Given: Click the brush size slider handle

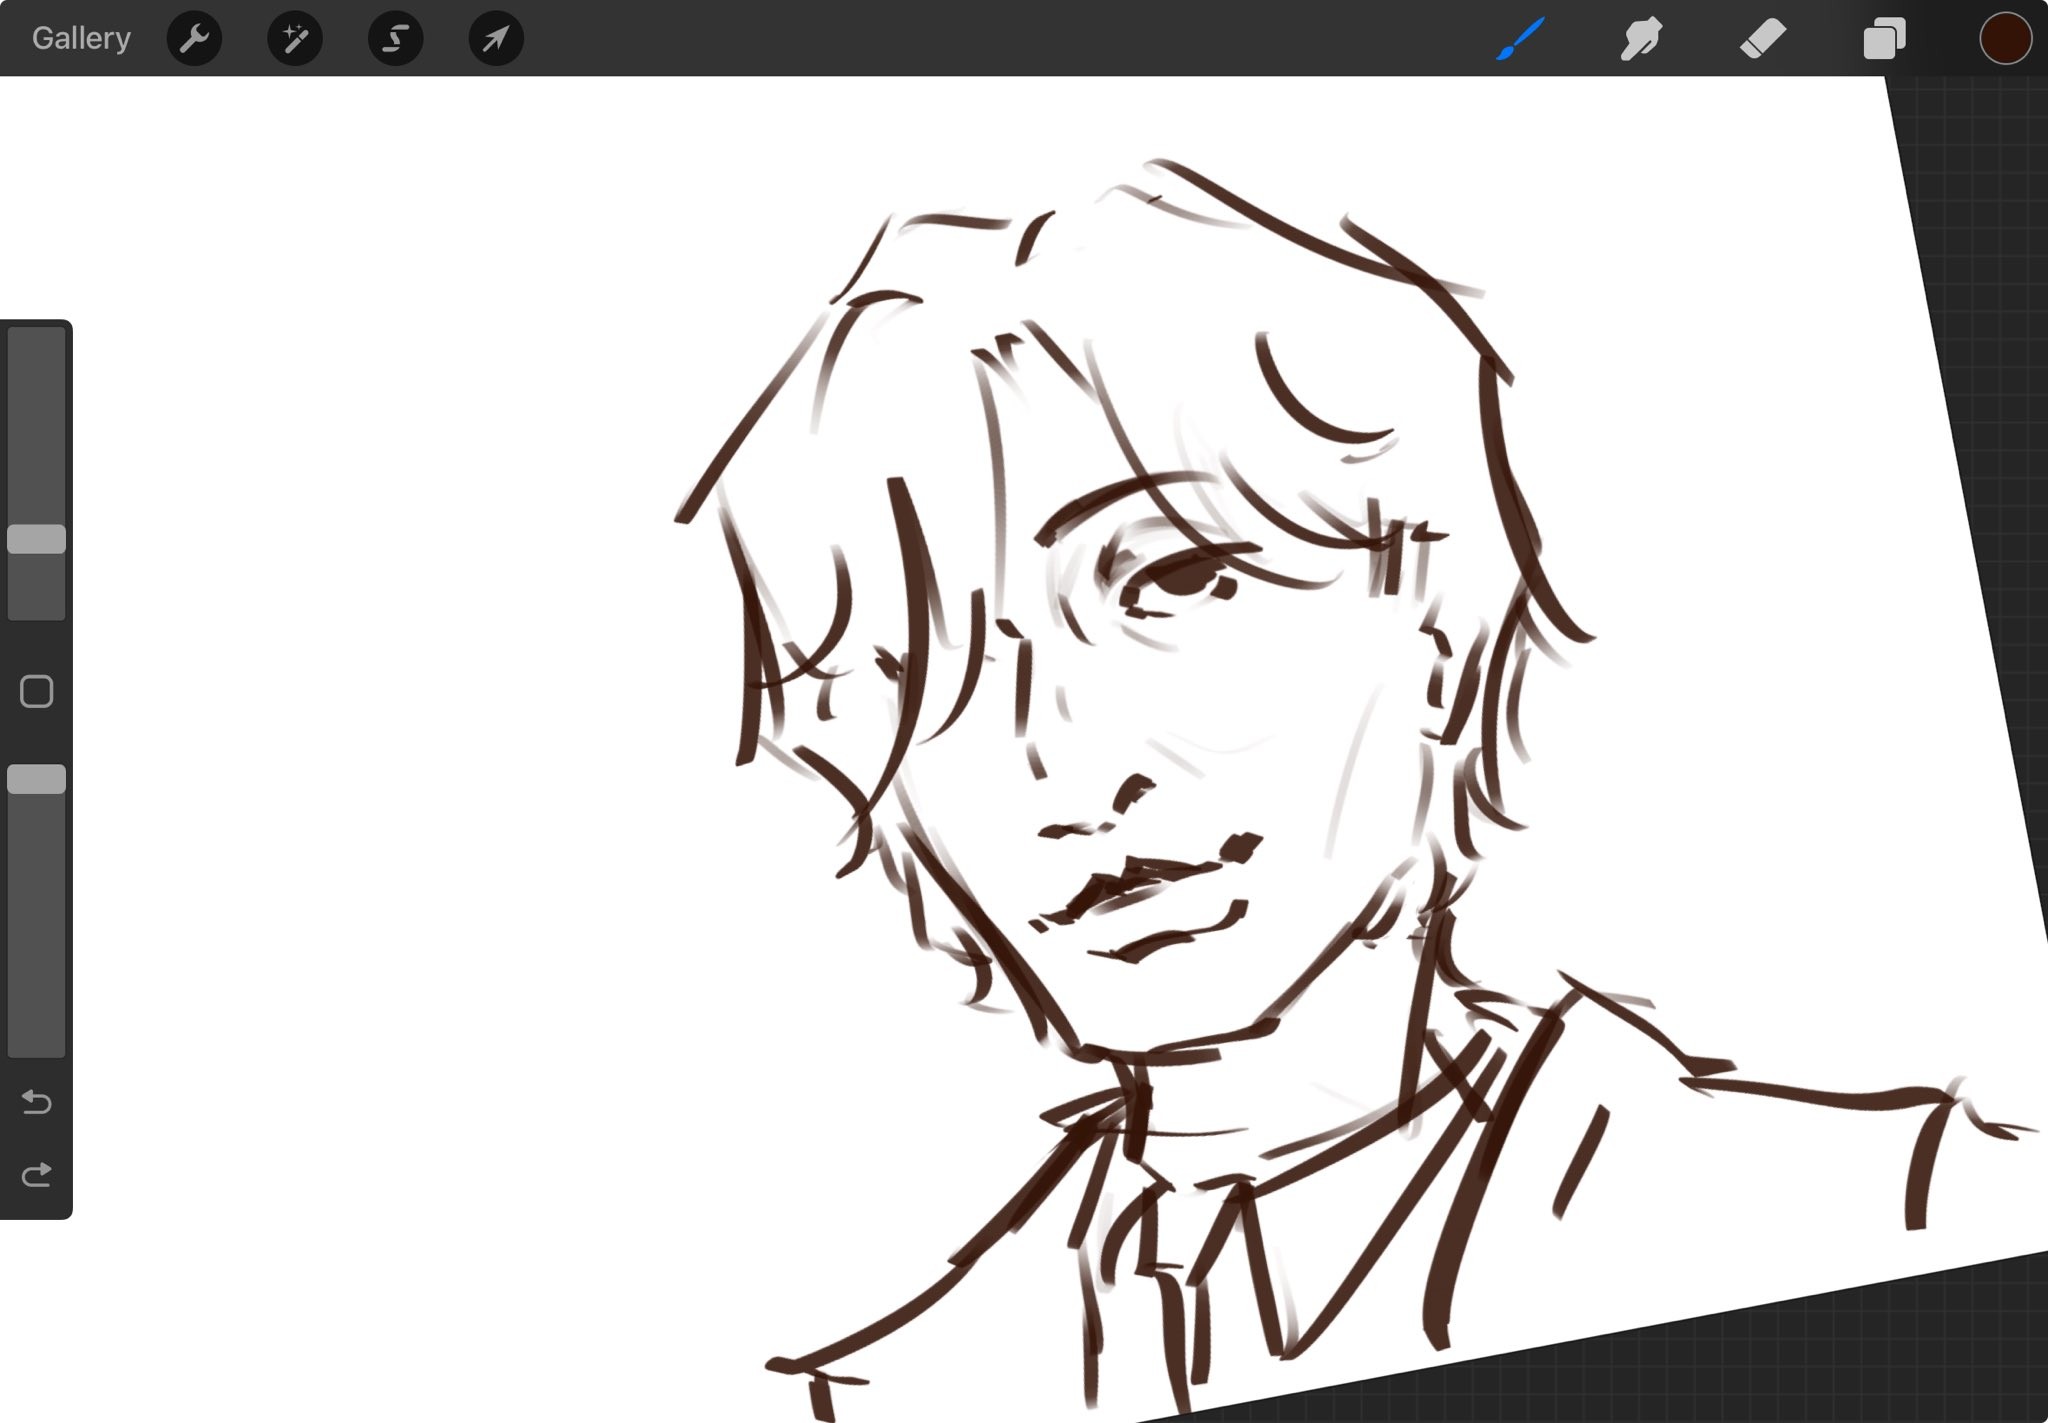Looking at the screenshot, I should point(37,539).
